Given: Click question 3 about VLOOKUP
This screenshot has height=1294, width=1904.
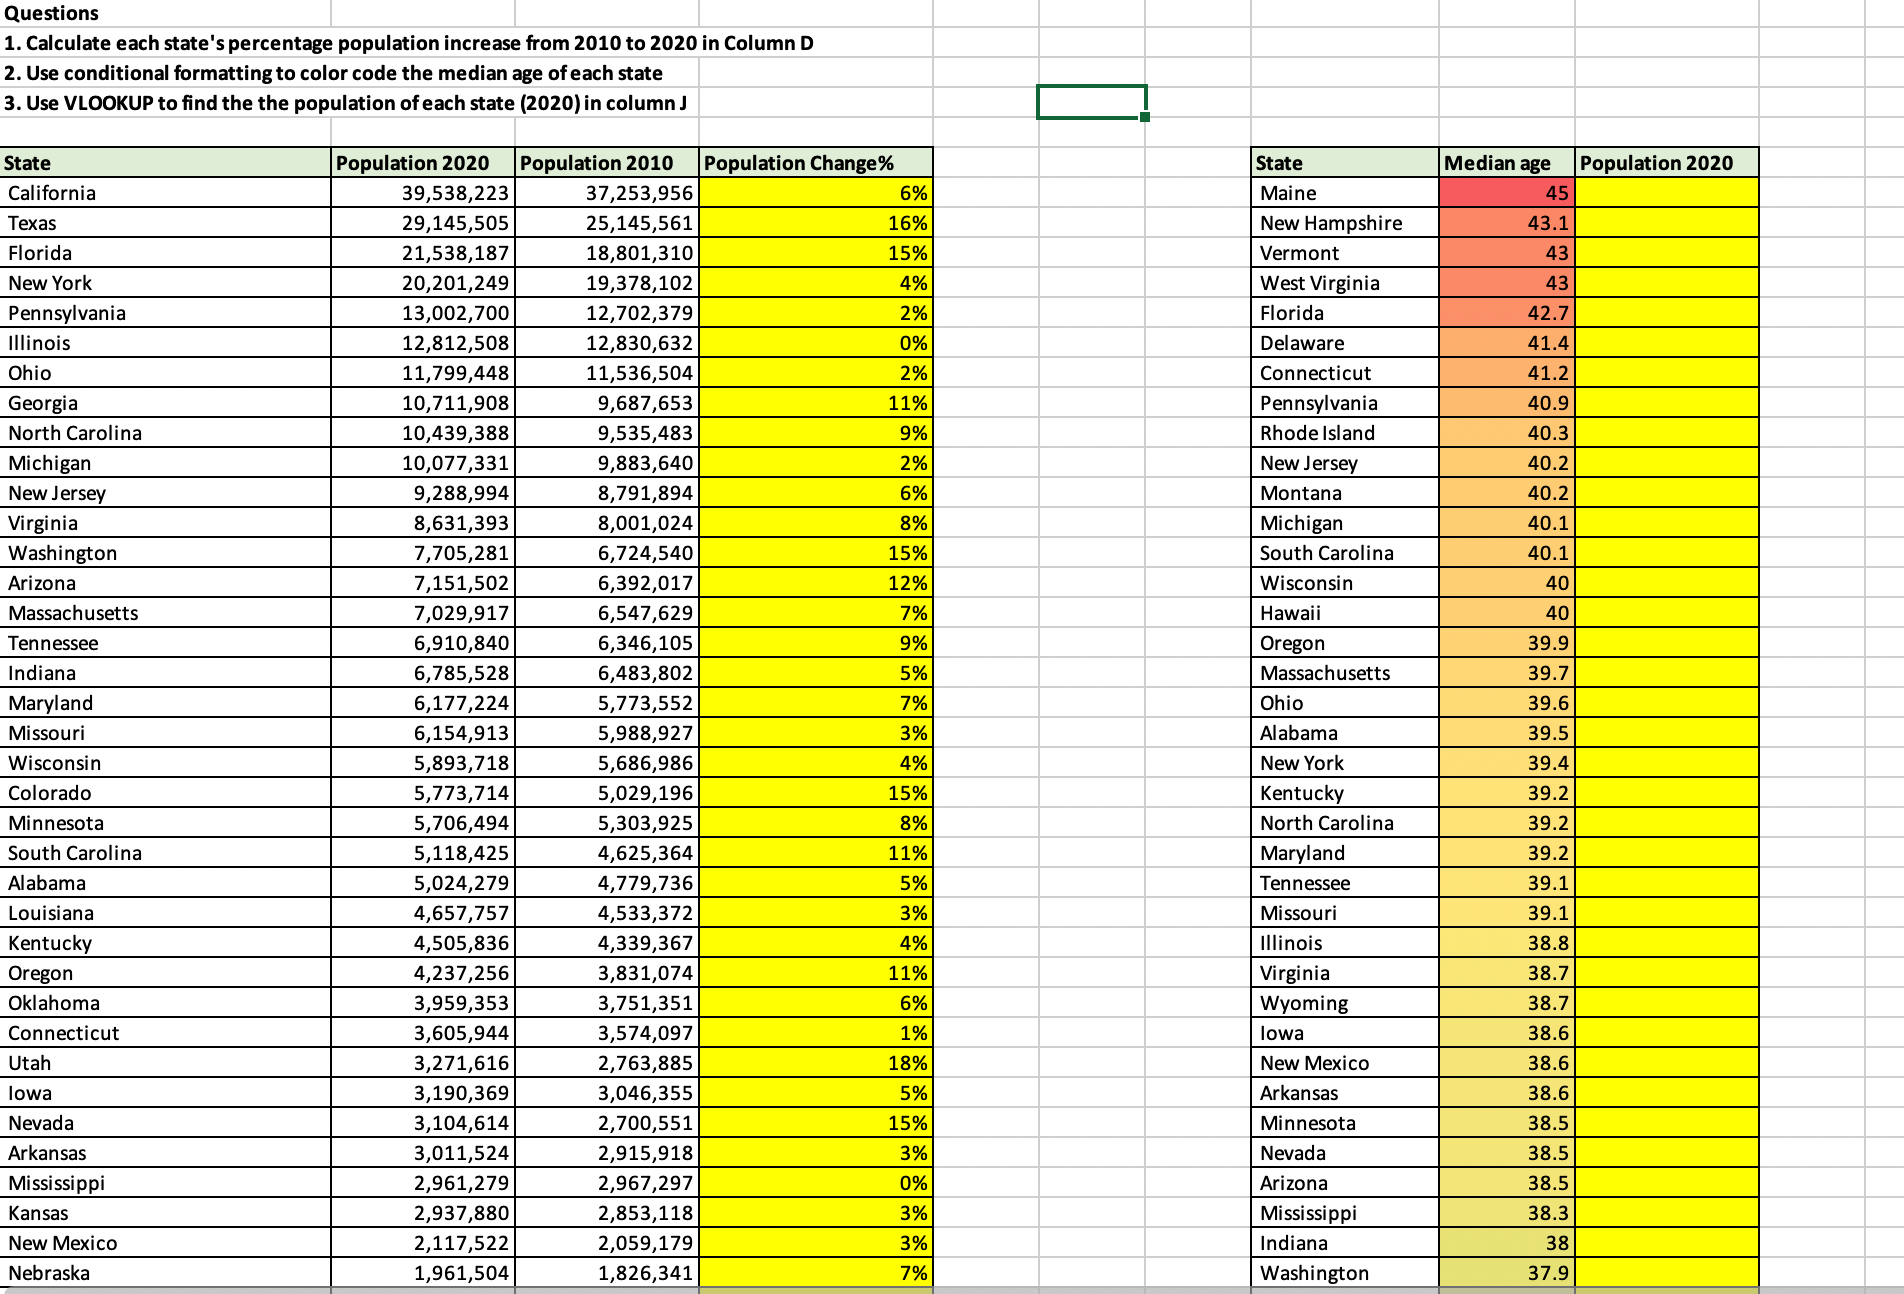Looking at the screenshot, I should click(x=345, y=103).
